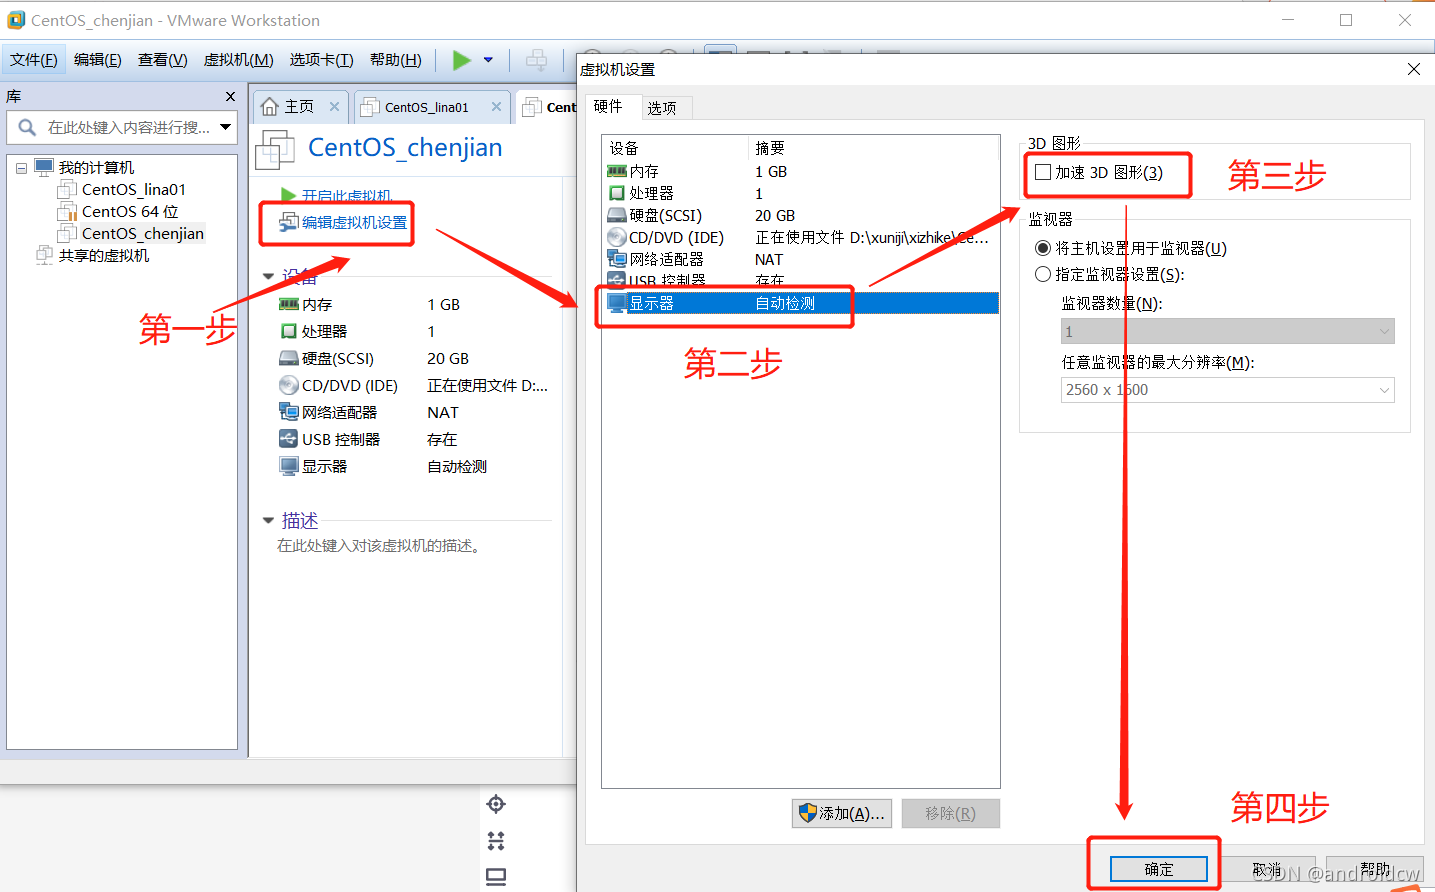Select 显示器 icon in dialog device list
The width and height of the screenshot is (1435, 892).
617,303
